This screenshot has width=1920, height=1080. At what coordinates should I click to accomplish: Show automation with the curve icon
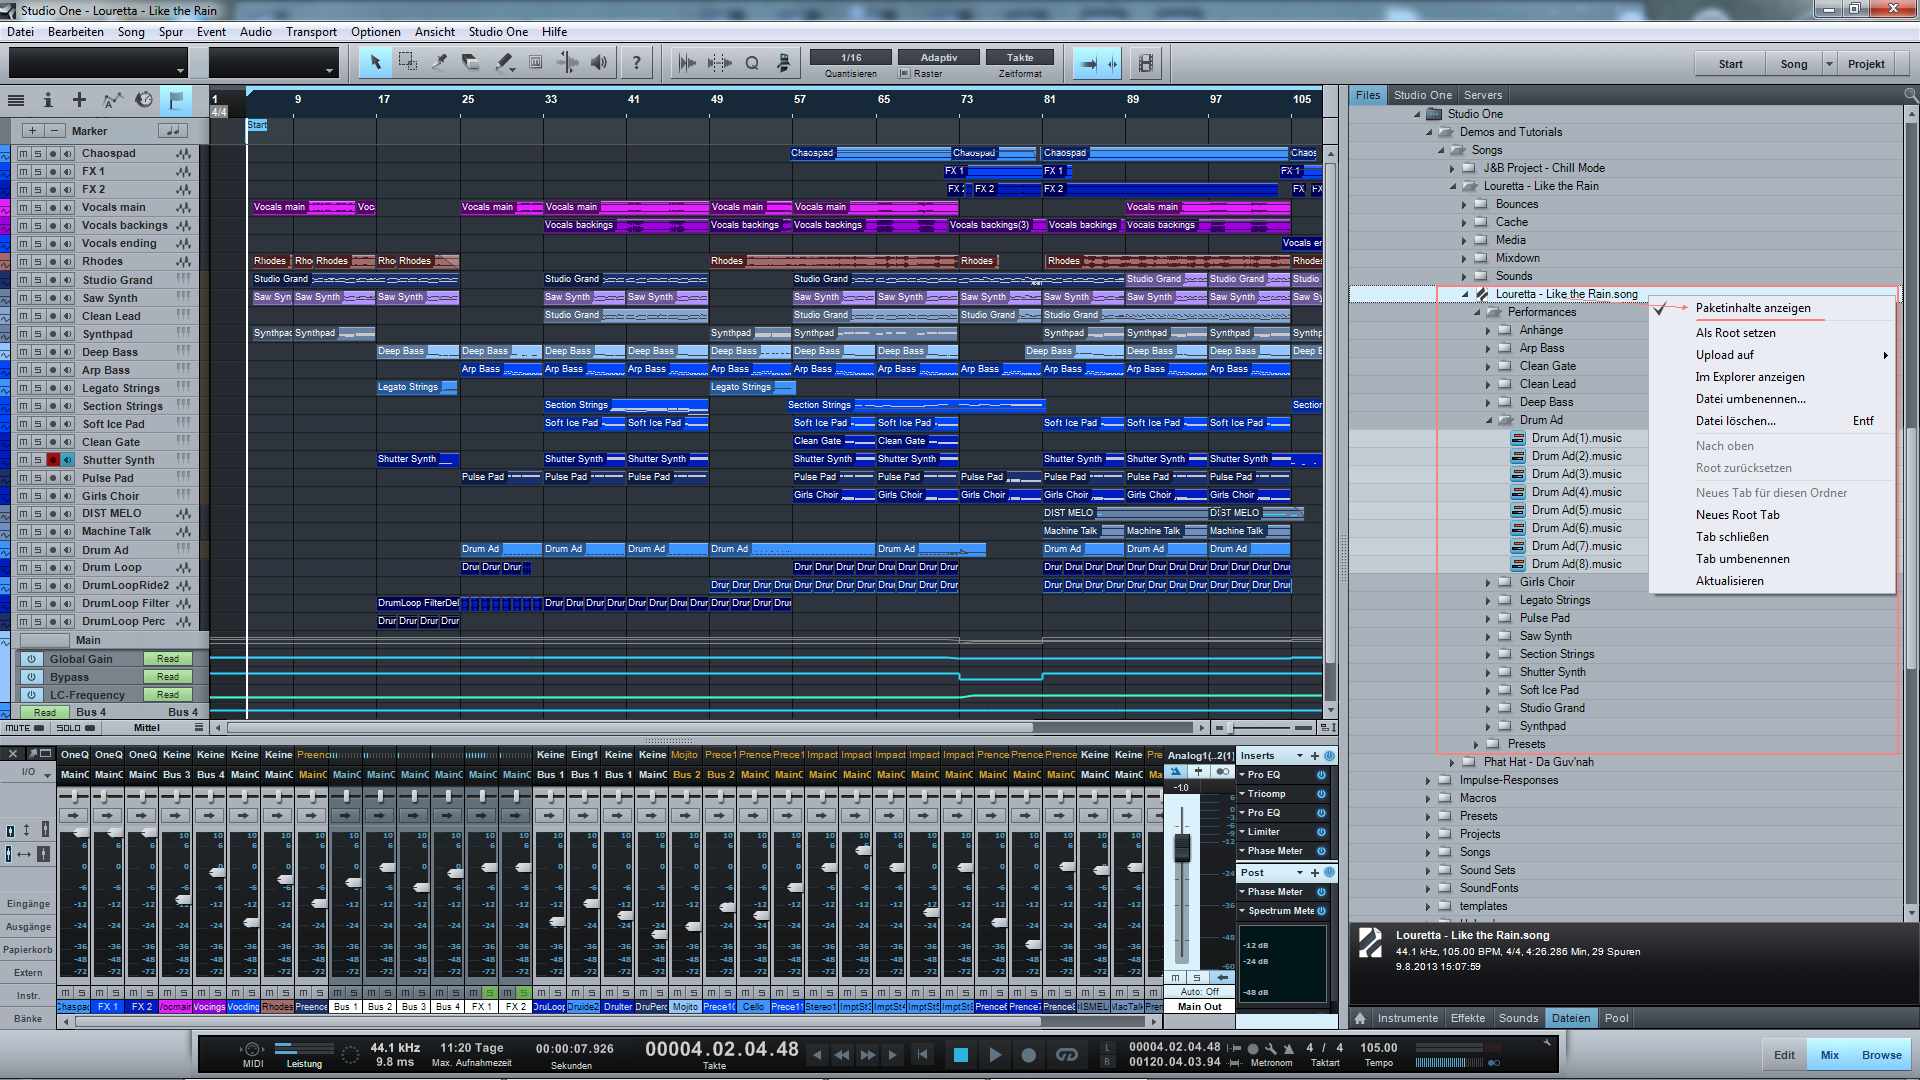(x=112, y=100)
